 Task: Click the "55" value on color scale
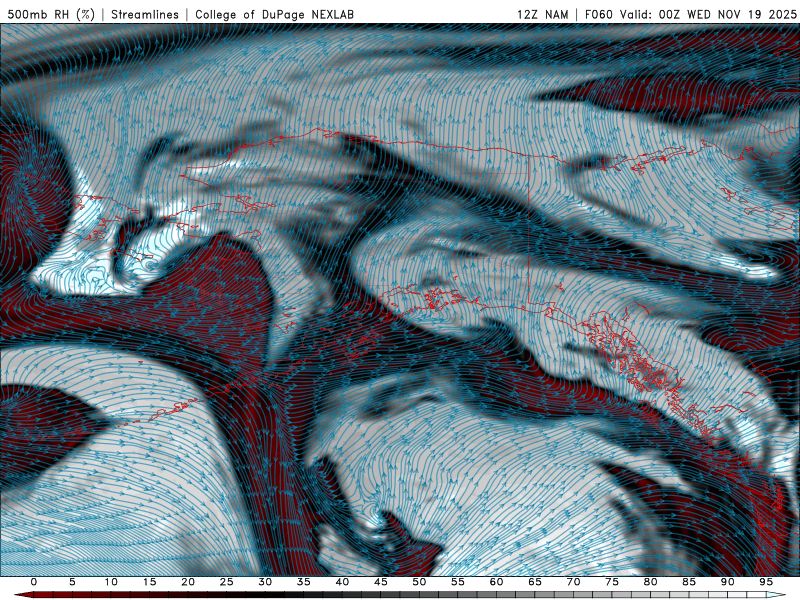[x=458, y=582]
